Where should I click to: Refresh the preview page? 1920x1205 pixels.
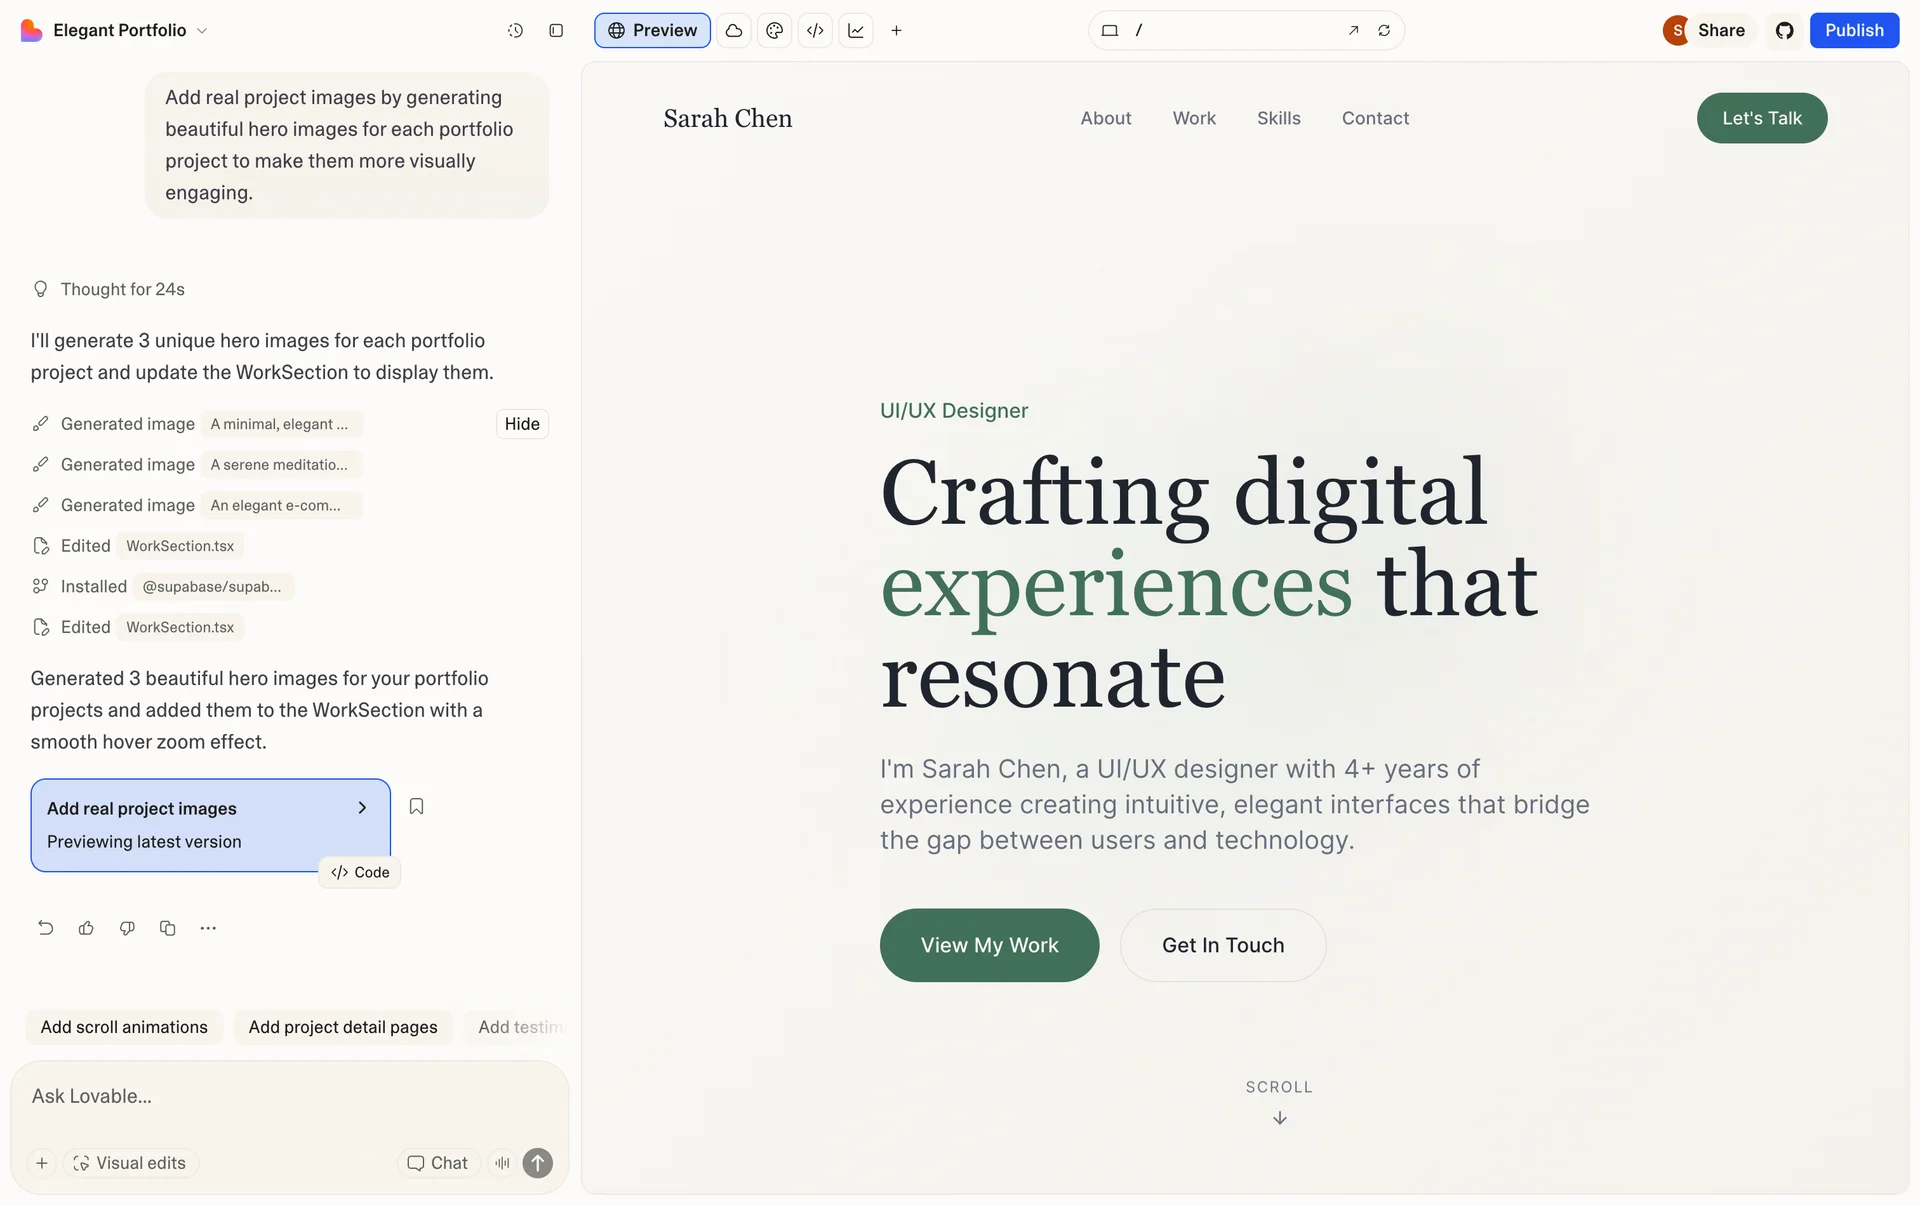click(x=1384, y=31)
